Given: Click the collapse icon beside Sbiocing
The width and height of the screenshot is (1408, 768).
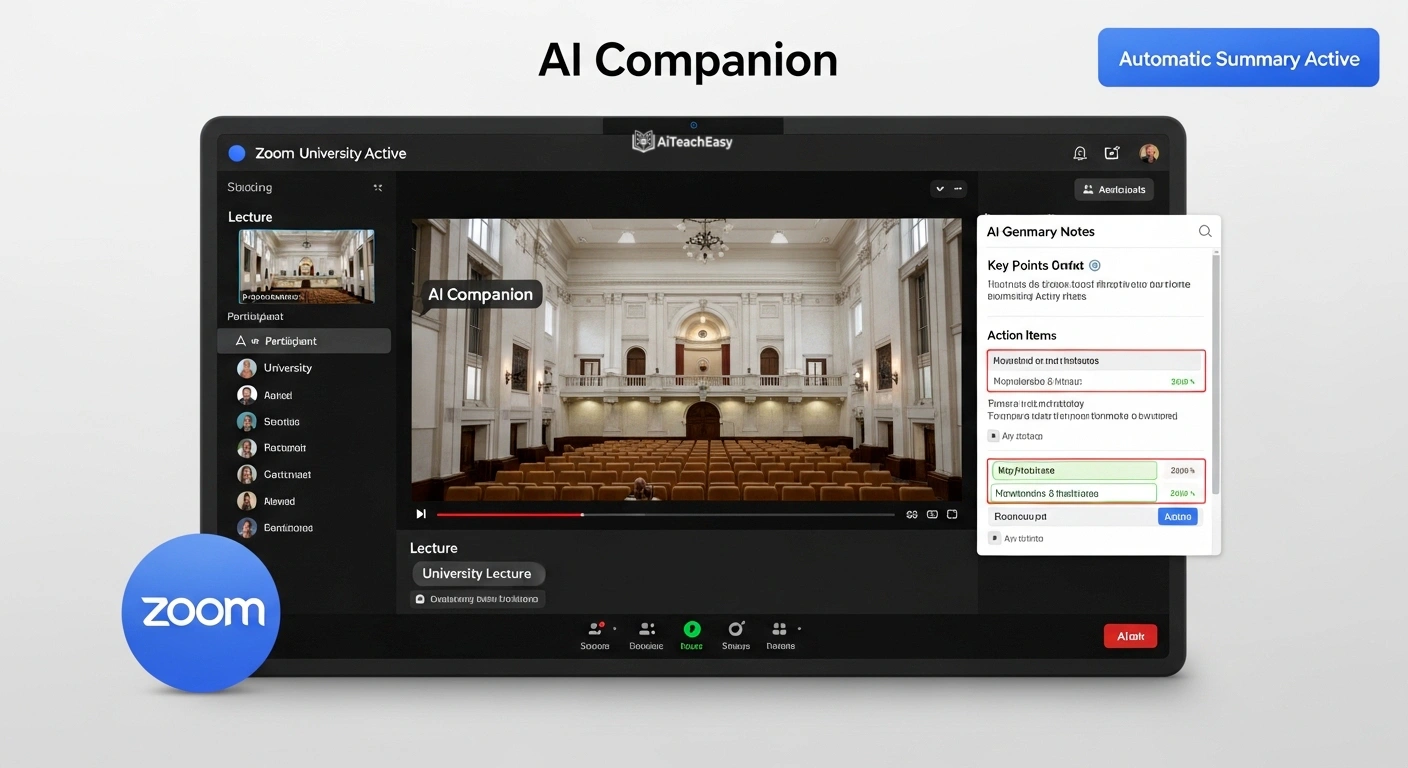Looking at the screenshot, I should (378, 187).
